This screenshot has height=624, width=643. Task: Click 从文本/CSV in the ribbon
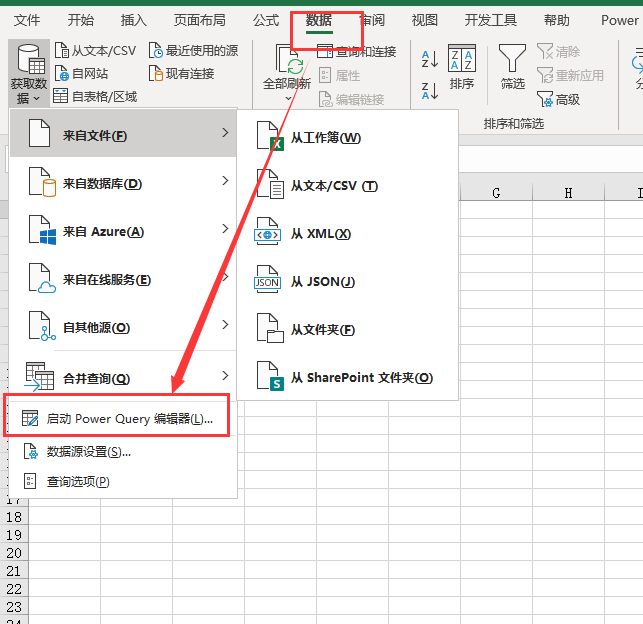(x=95, y=51)
